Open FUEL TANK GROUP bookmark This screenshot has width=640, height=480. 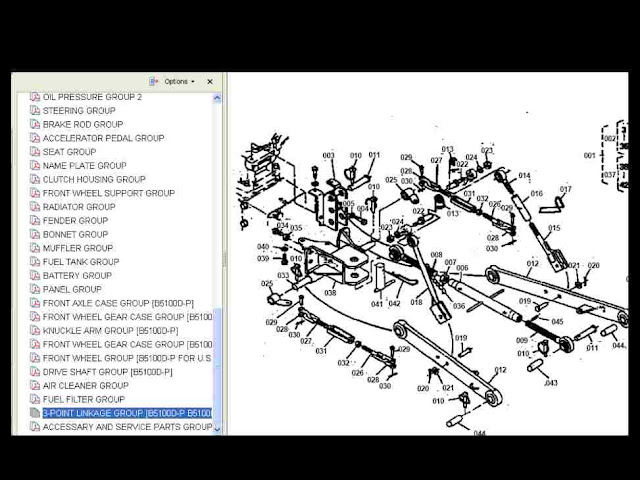(81, 262)
